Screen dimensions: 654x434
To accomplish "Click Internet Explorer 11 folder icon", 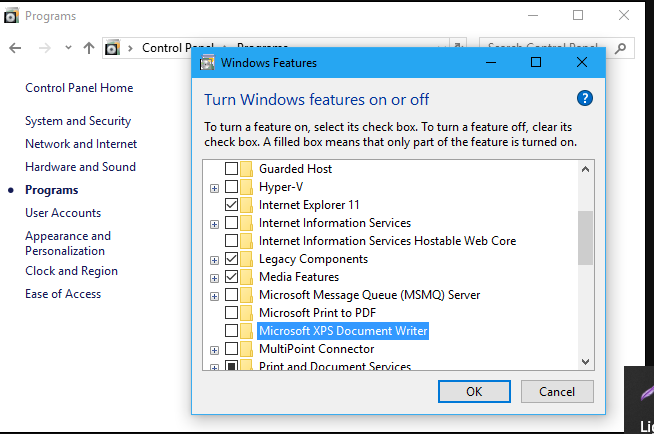I will [x=247, y=205].
